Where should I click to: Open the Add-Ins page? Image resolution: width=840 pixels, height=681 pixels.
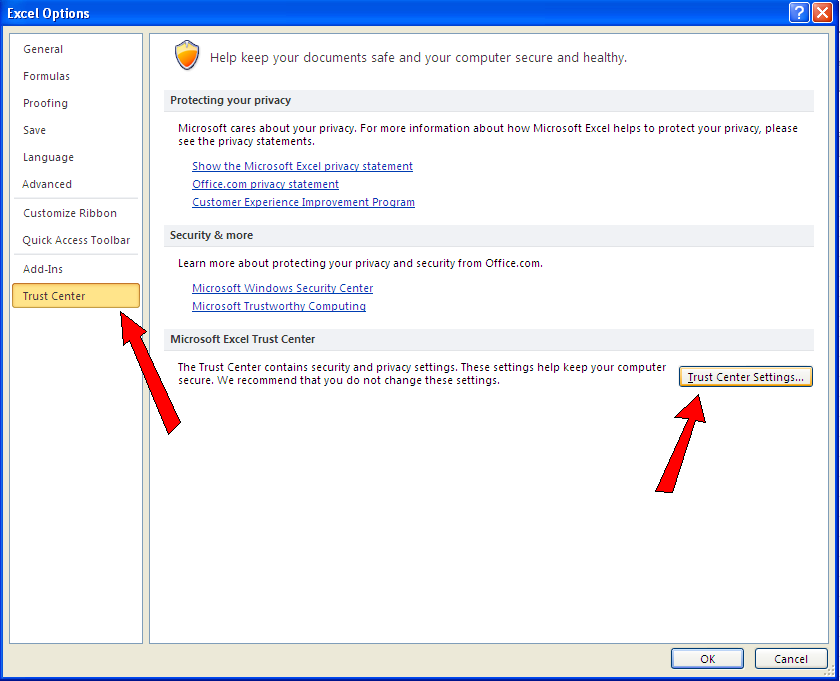42,269
